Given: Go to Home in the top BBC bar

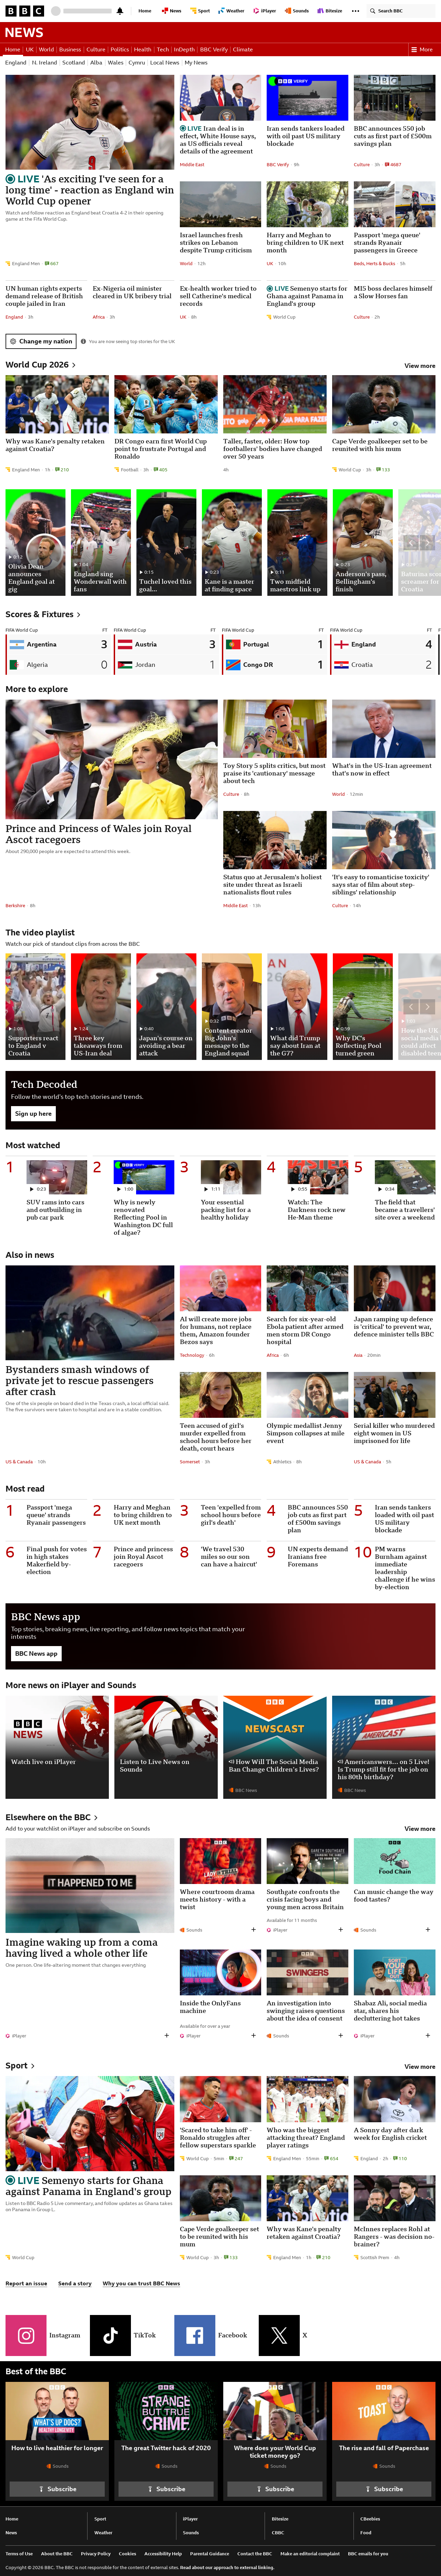Looking at the screenshot, I should (x=145, y=11).
